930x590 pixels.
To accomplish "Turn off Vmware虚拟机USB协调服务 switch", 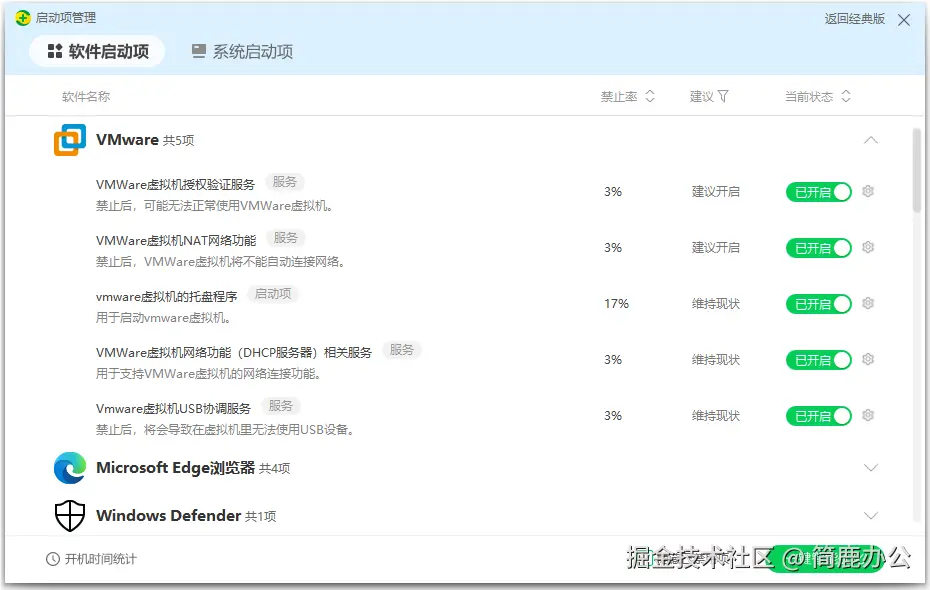I will pos(818,416).
